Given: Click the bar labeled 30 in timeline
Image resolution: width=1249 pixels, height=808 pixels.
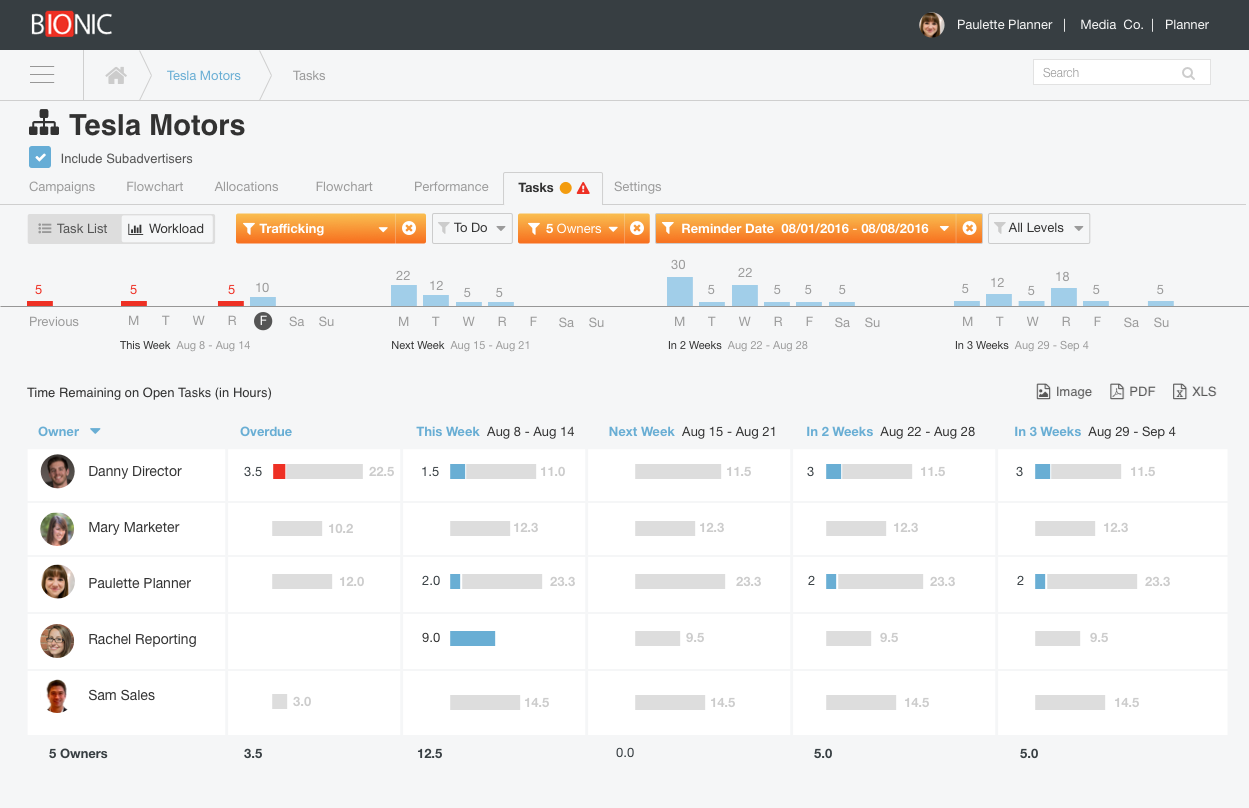Looking at the screenshot, I should tap(679, 291).
